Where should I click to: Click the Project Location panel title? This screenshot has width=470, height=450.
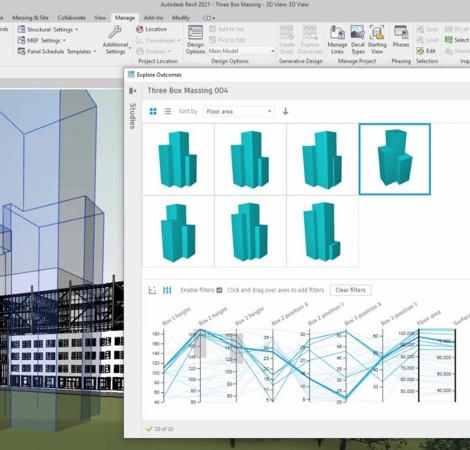158,61
